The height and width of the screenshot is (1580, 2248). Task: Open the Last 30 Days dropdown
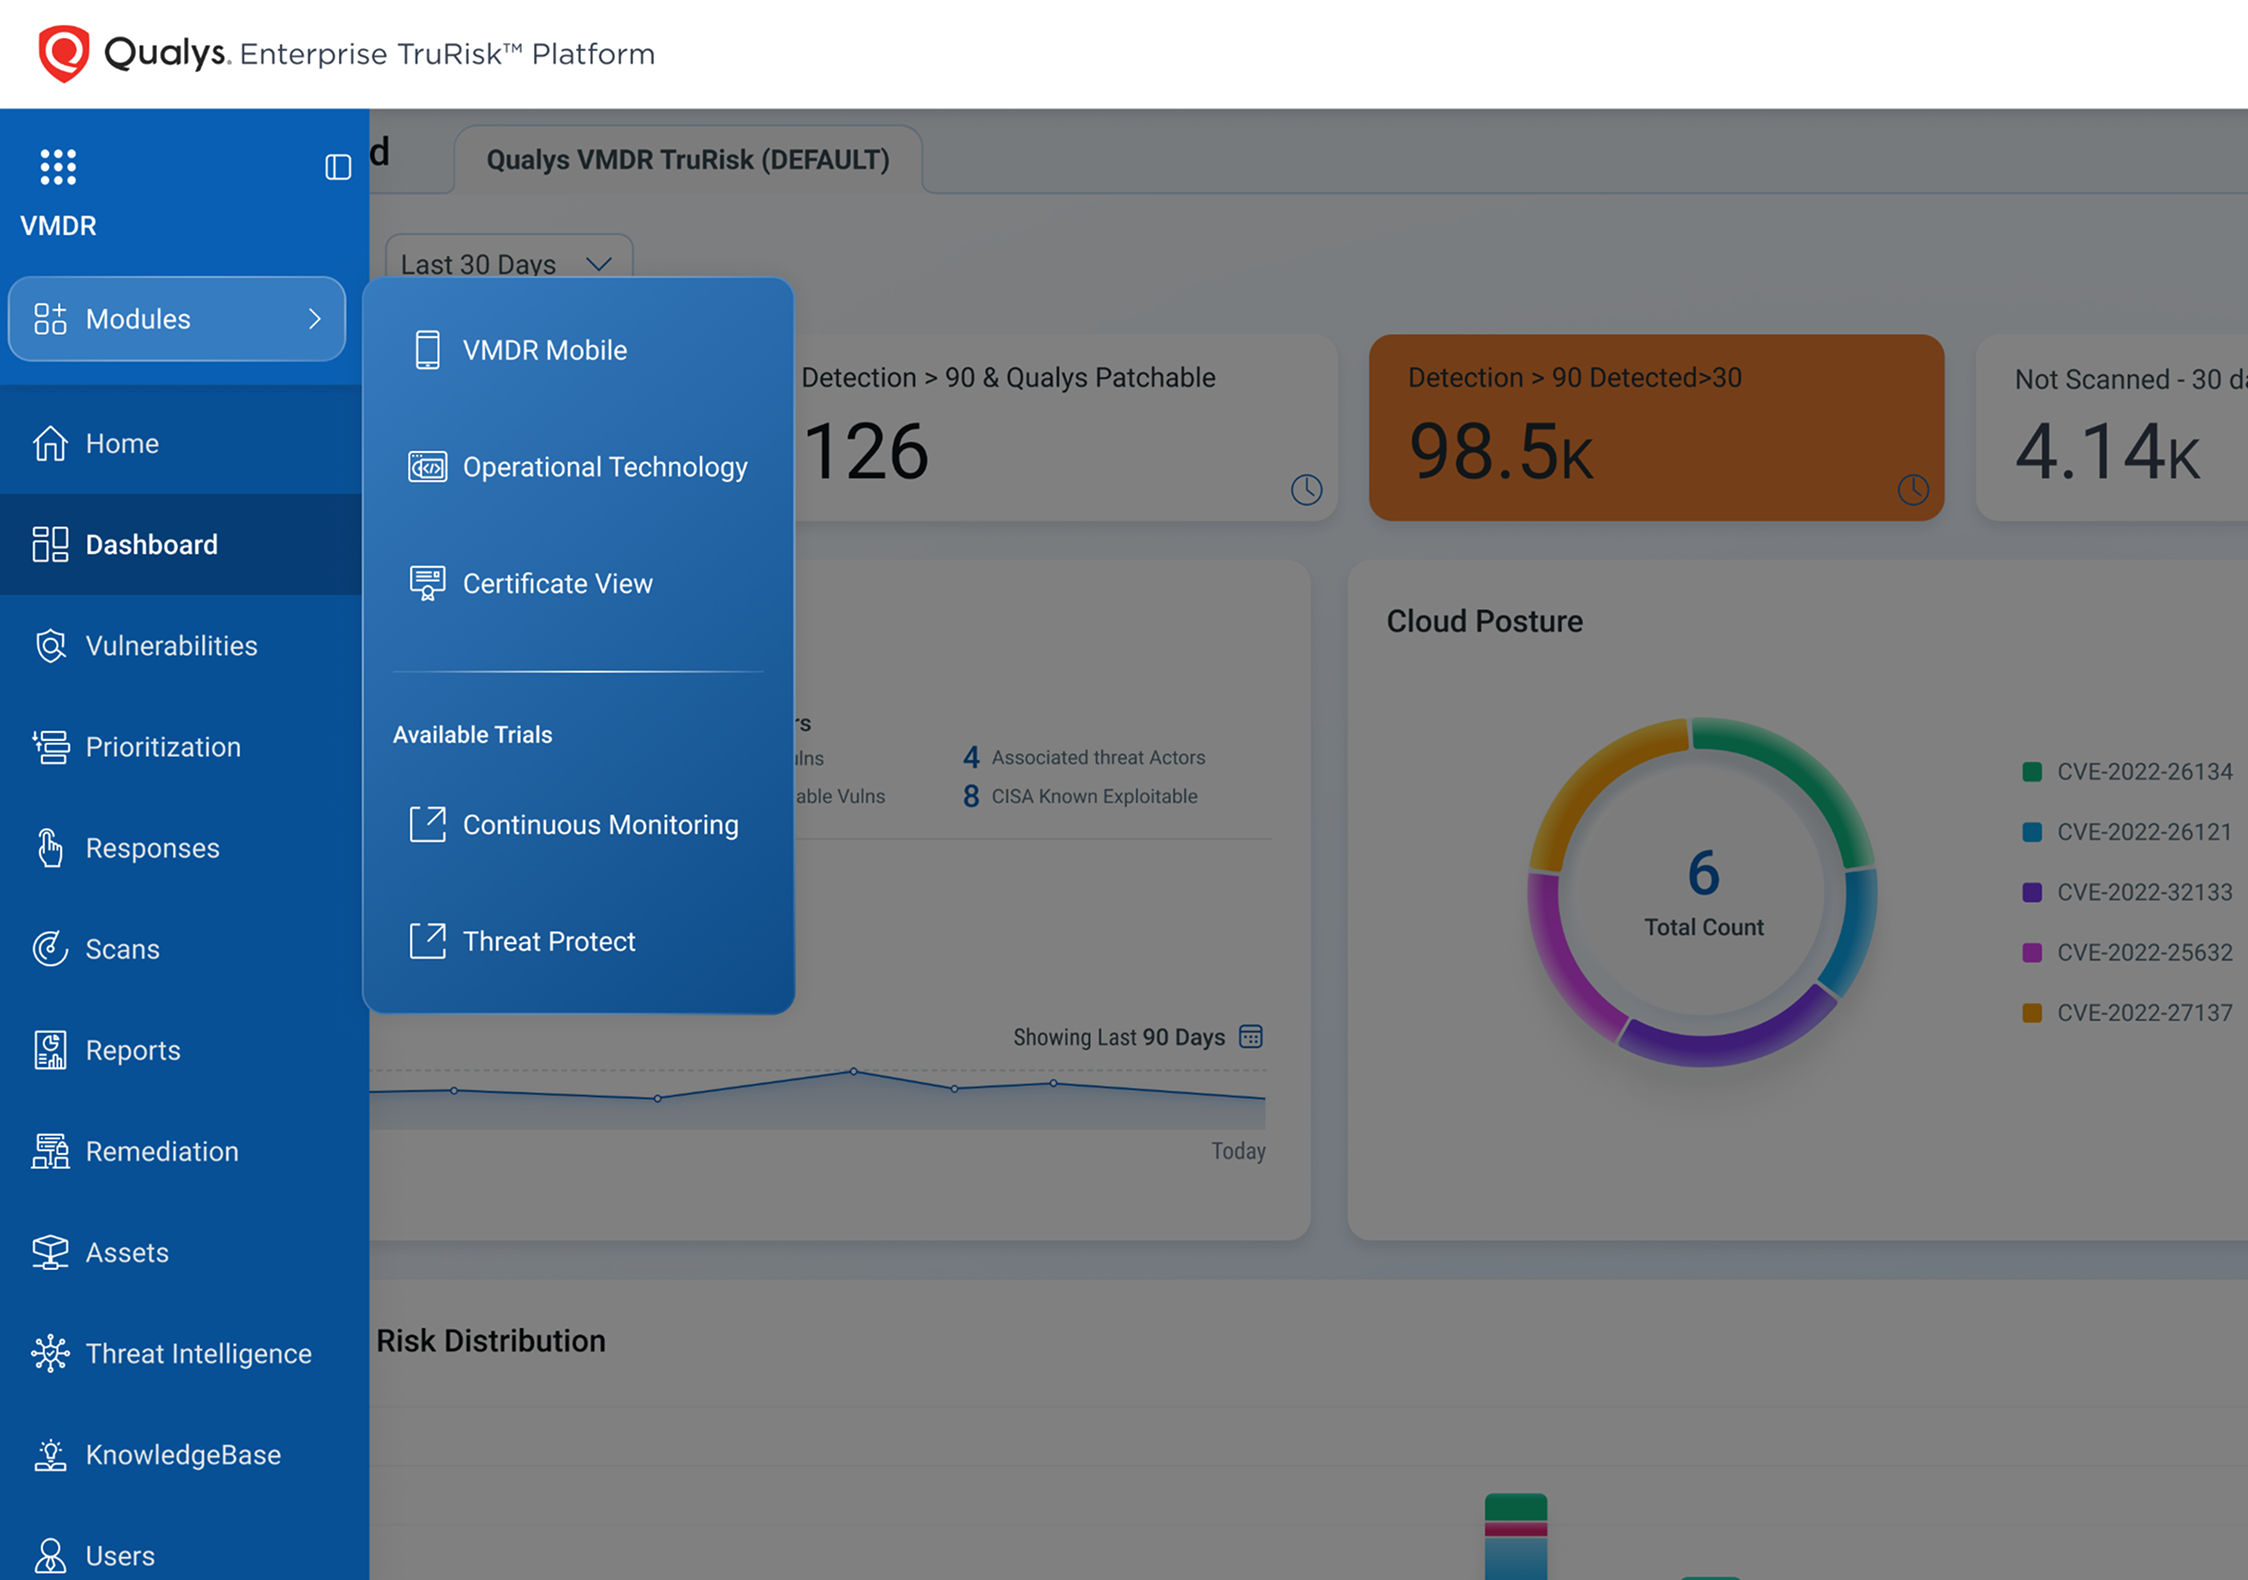[509, 262]
